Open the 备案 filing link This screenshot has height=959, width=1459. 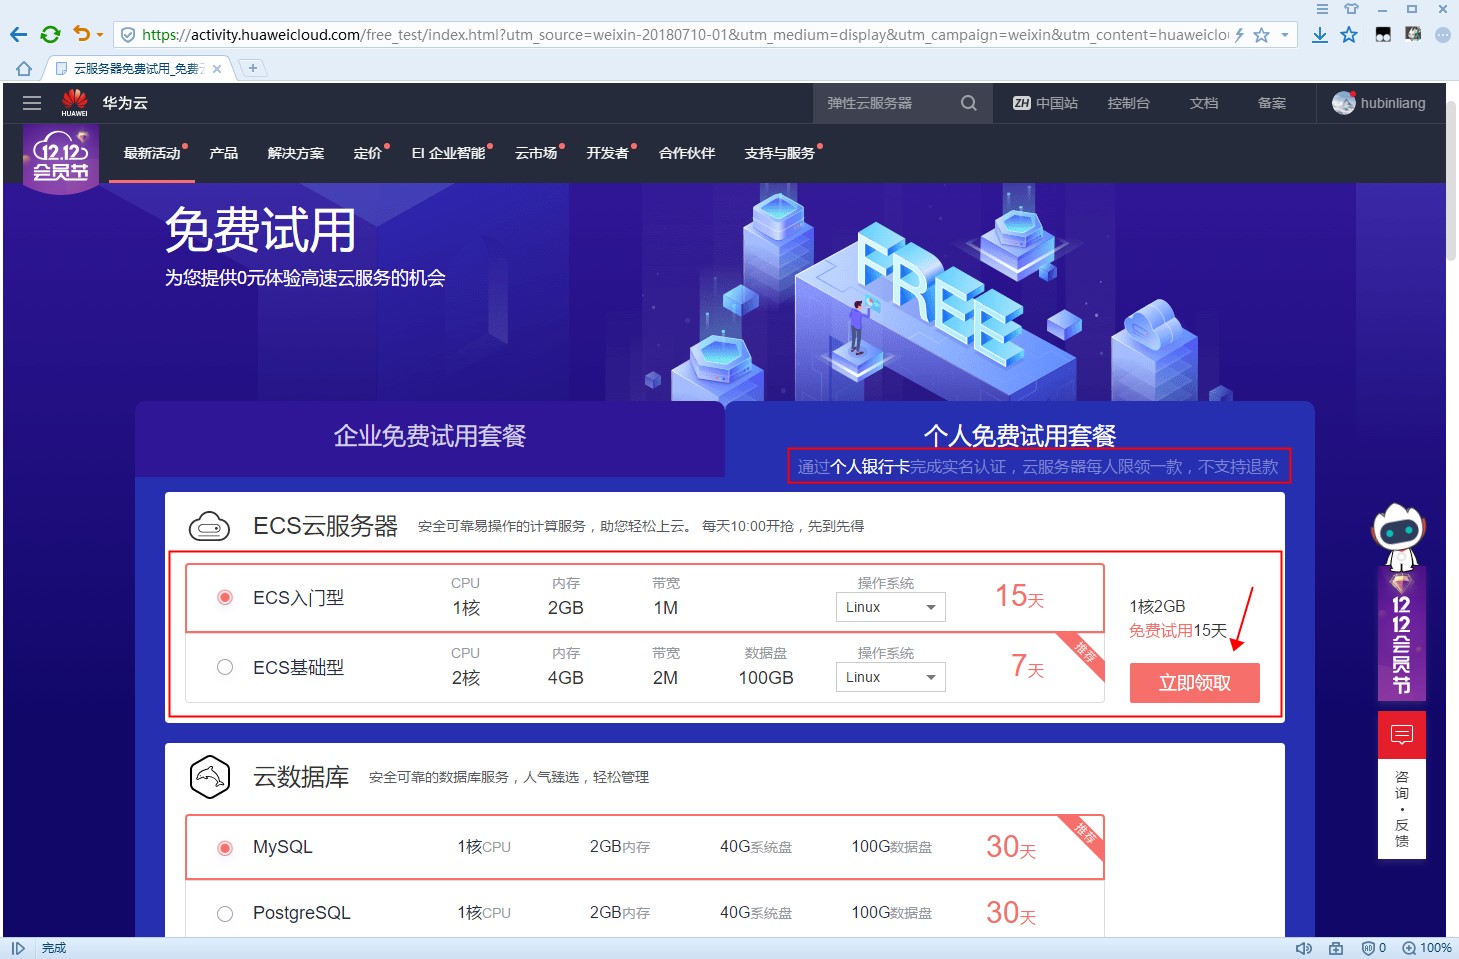(x=1272, y=103)
